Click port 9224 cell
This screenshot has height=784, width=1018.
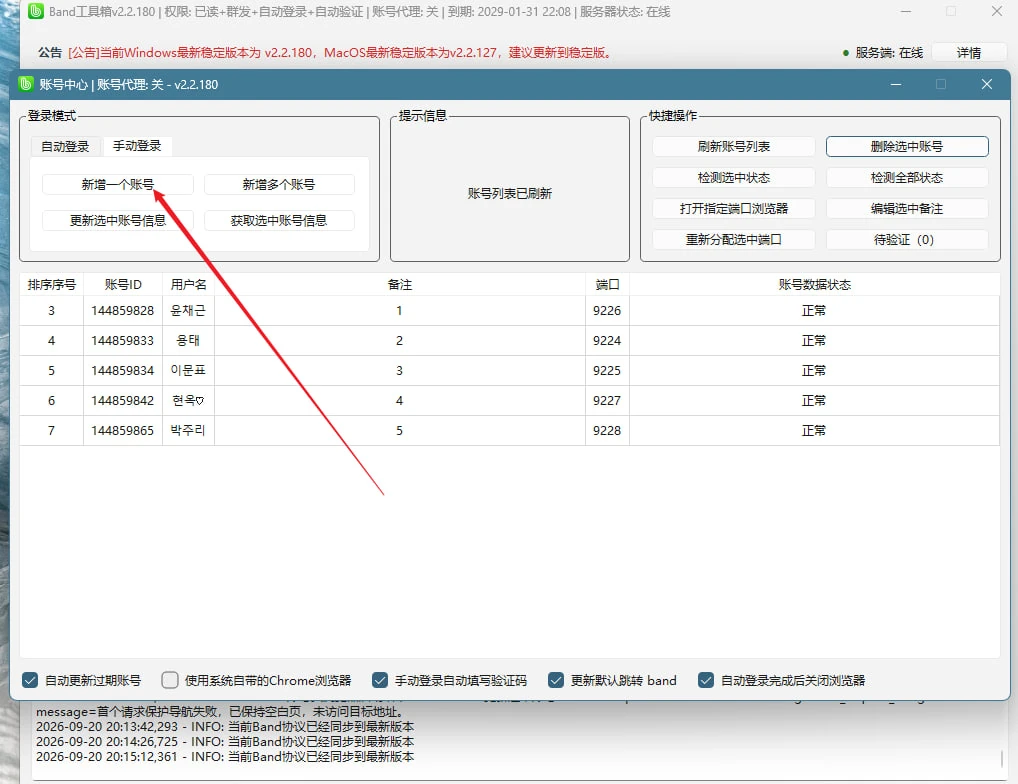coord(607,341)
